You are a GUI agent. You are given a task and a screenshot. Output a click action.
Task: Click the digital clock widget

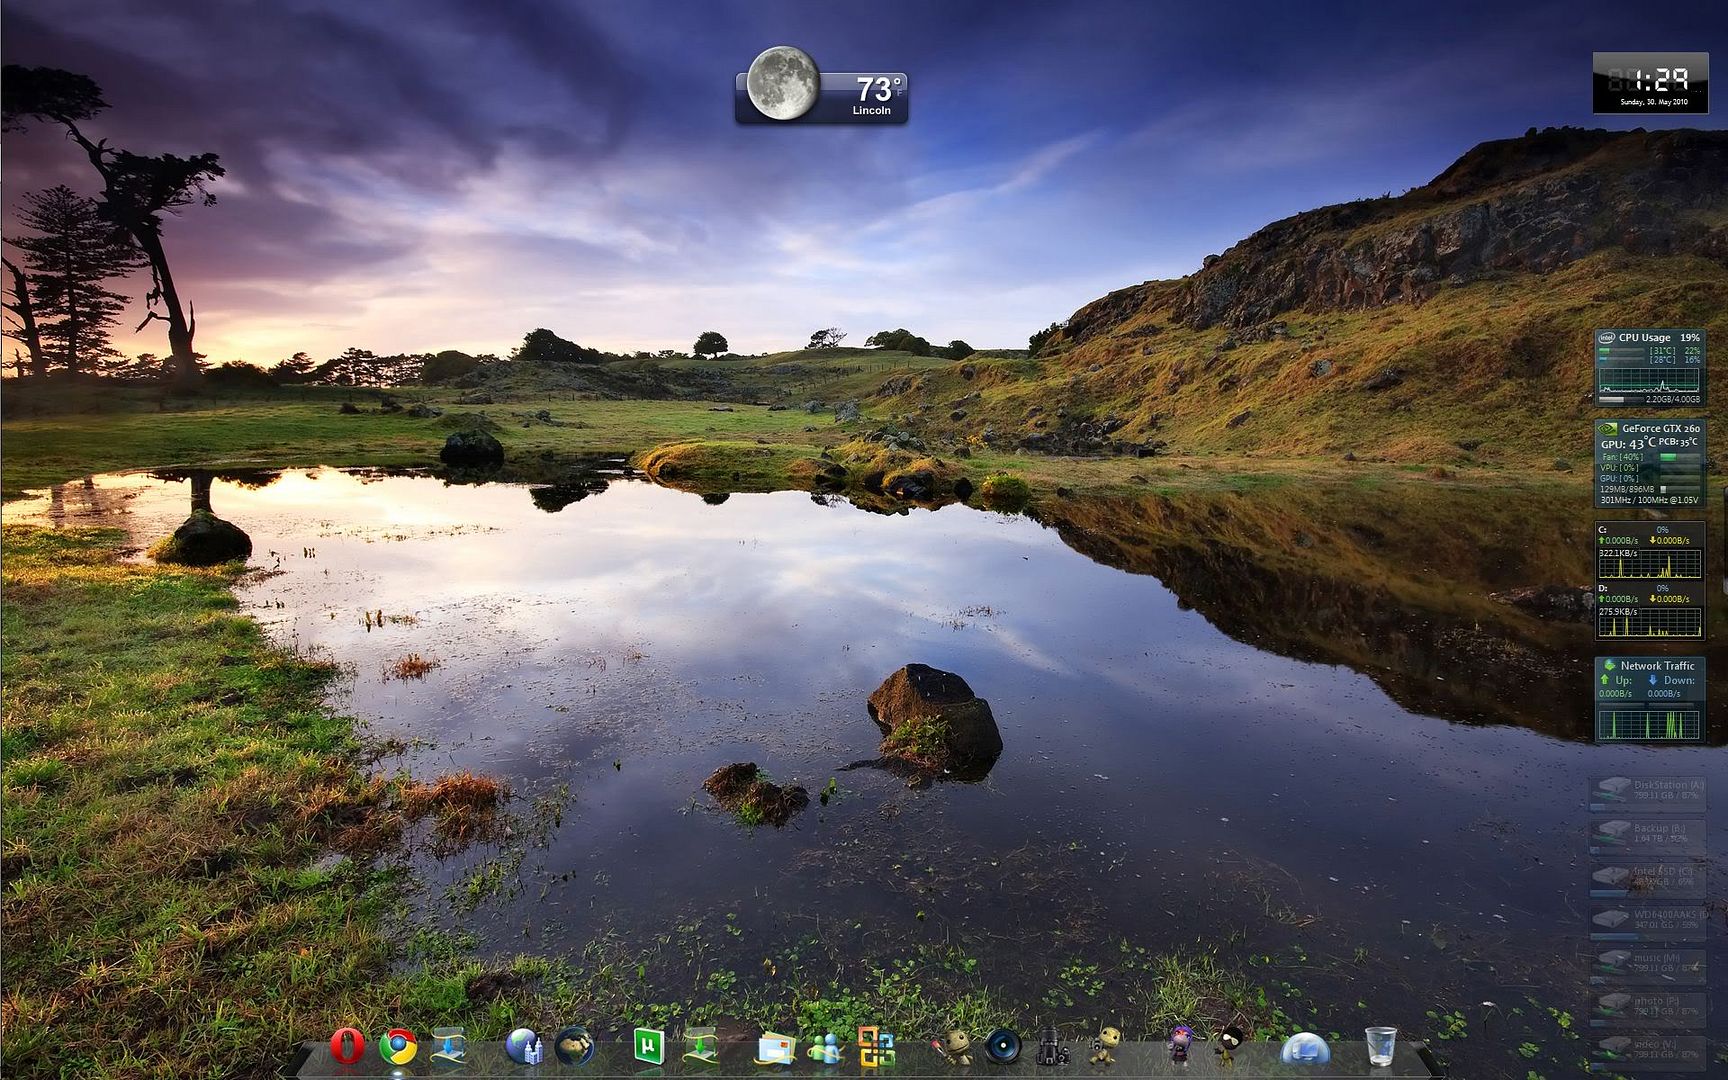coord(1650,83)
